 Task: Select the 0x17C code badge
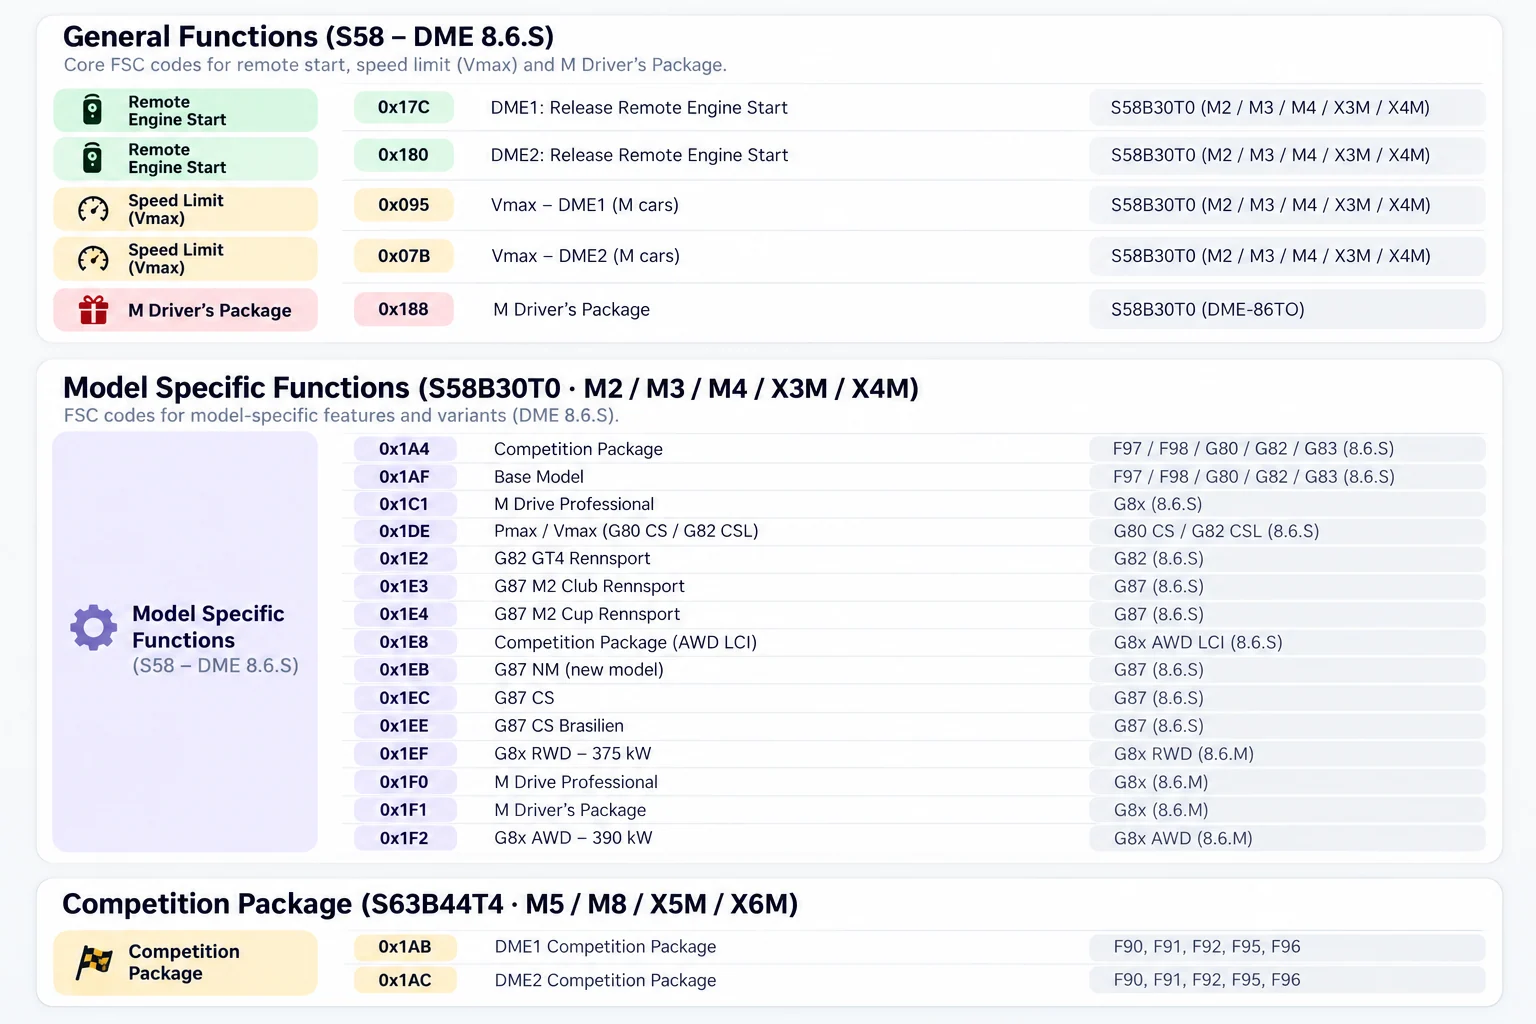coord(404,107)
